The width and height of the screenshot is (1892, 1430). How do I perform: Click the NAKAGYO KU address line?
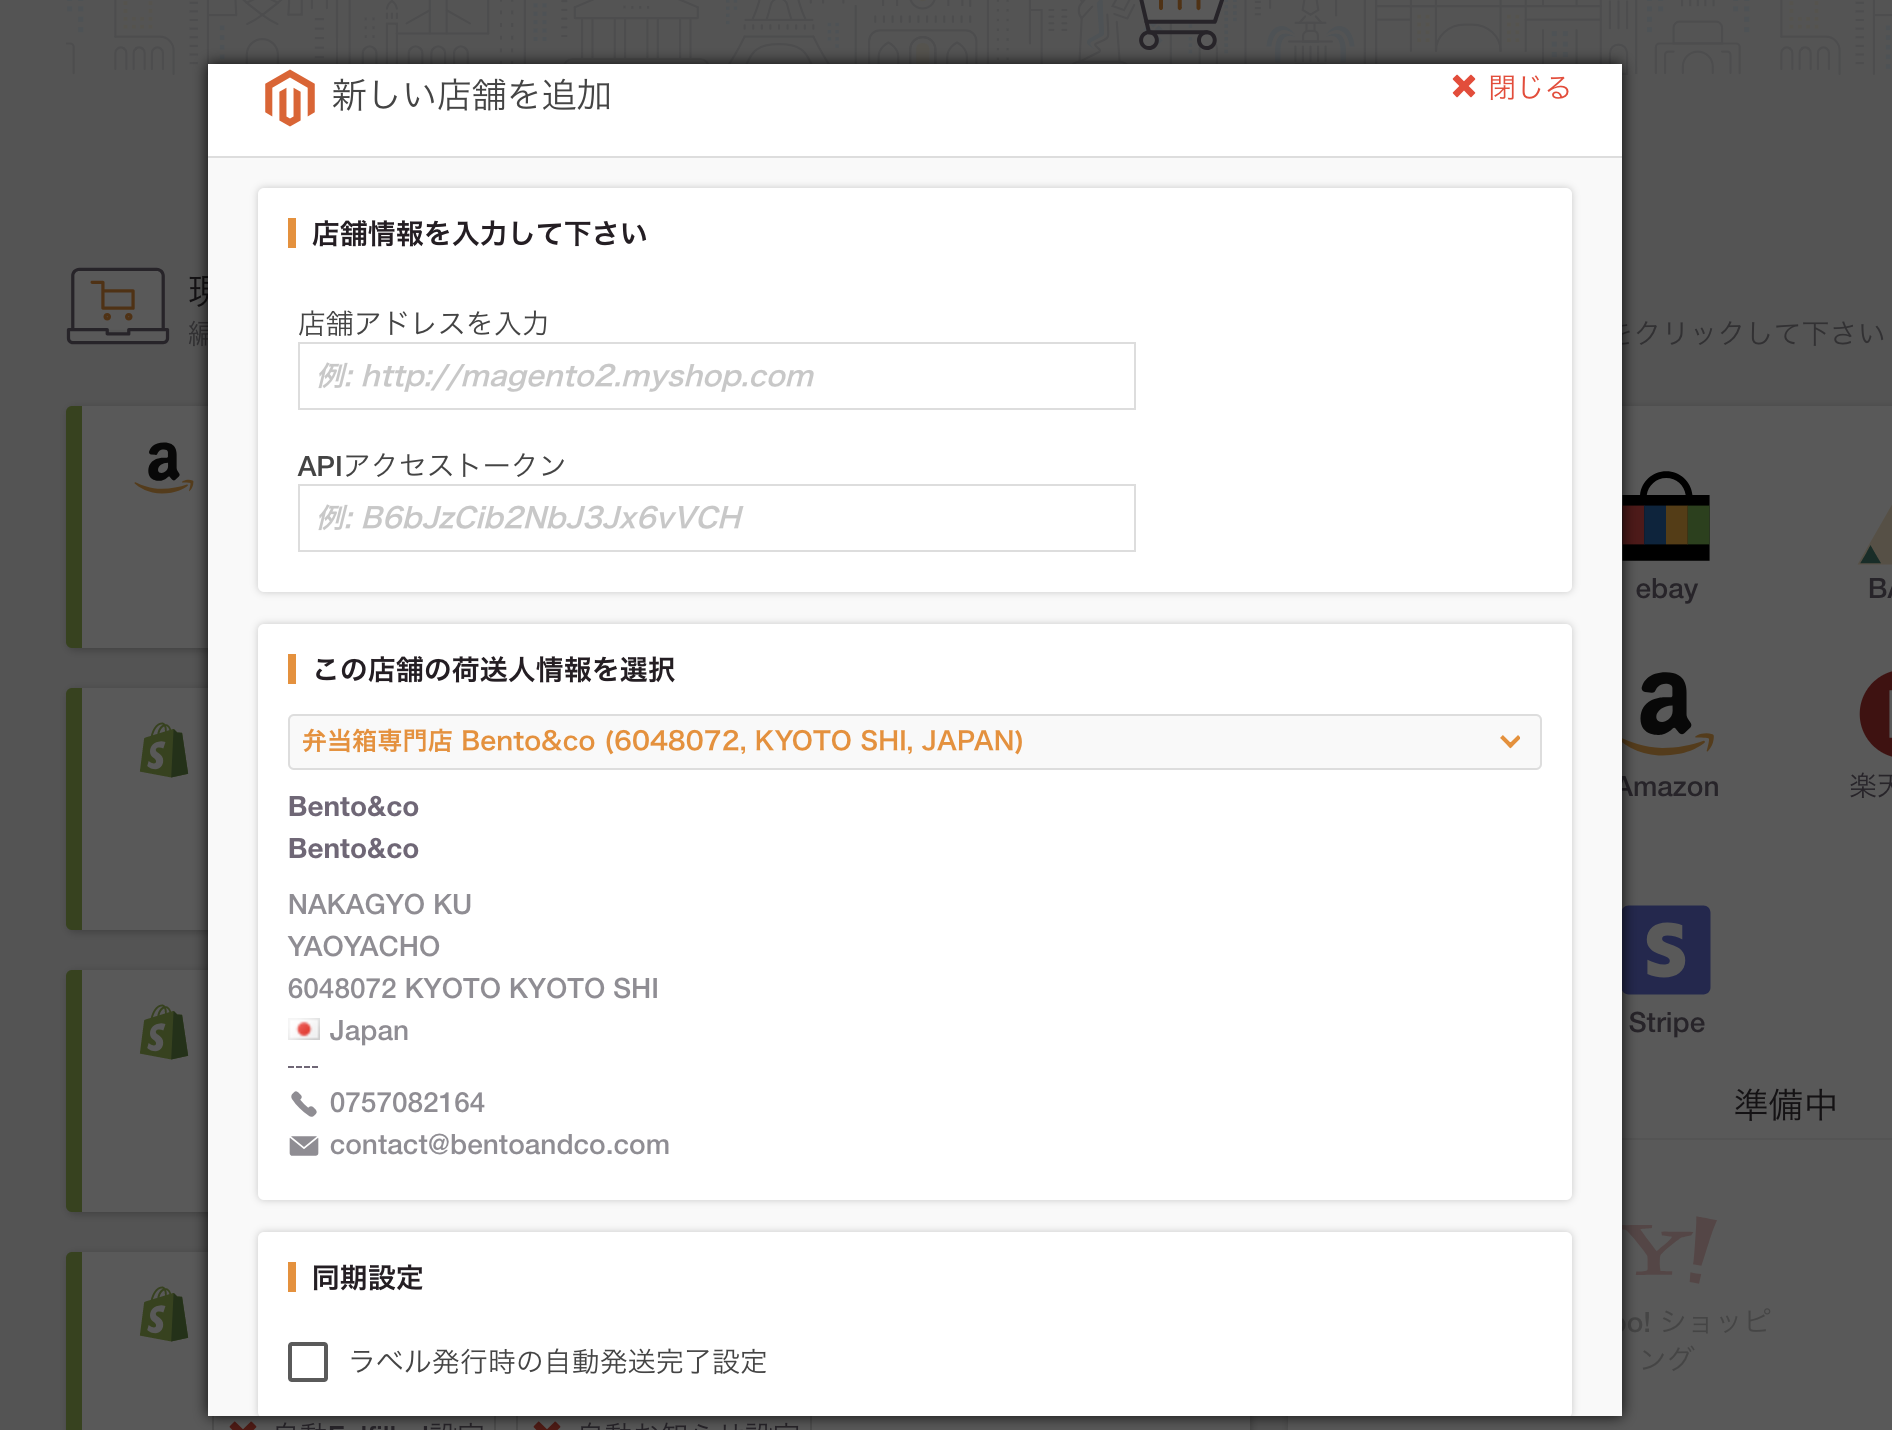379,905
